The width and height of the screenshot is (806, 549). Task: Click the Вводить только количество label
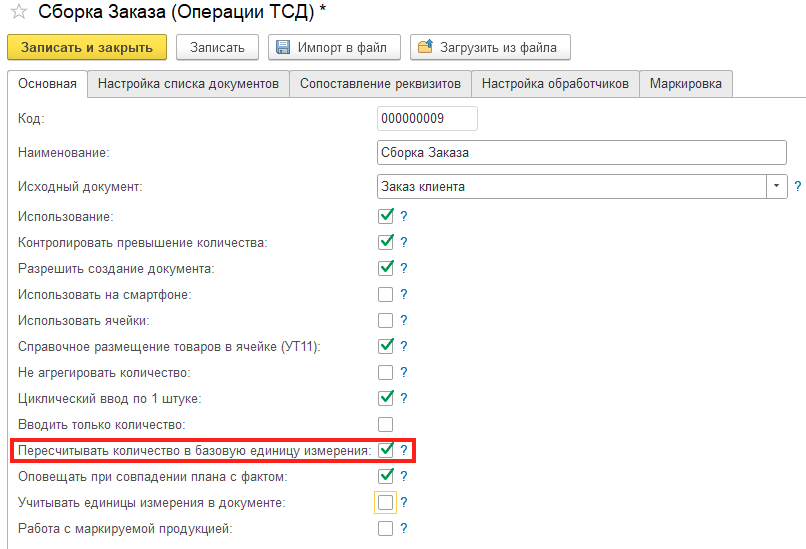pyautogui.click(x=102, y=425)
